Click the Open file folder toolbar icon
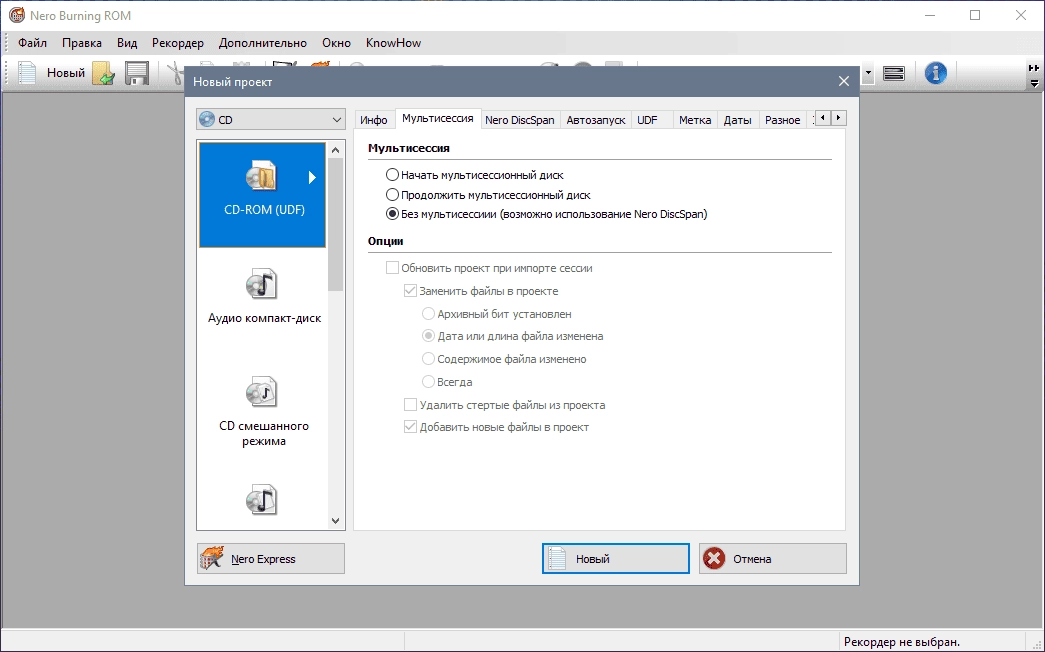Image resolution: width=1045 pixels, height=652 pixels. 103,73
